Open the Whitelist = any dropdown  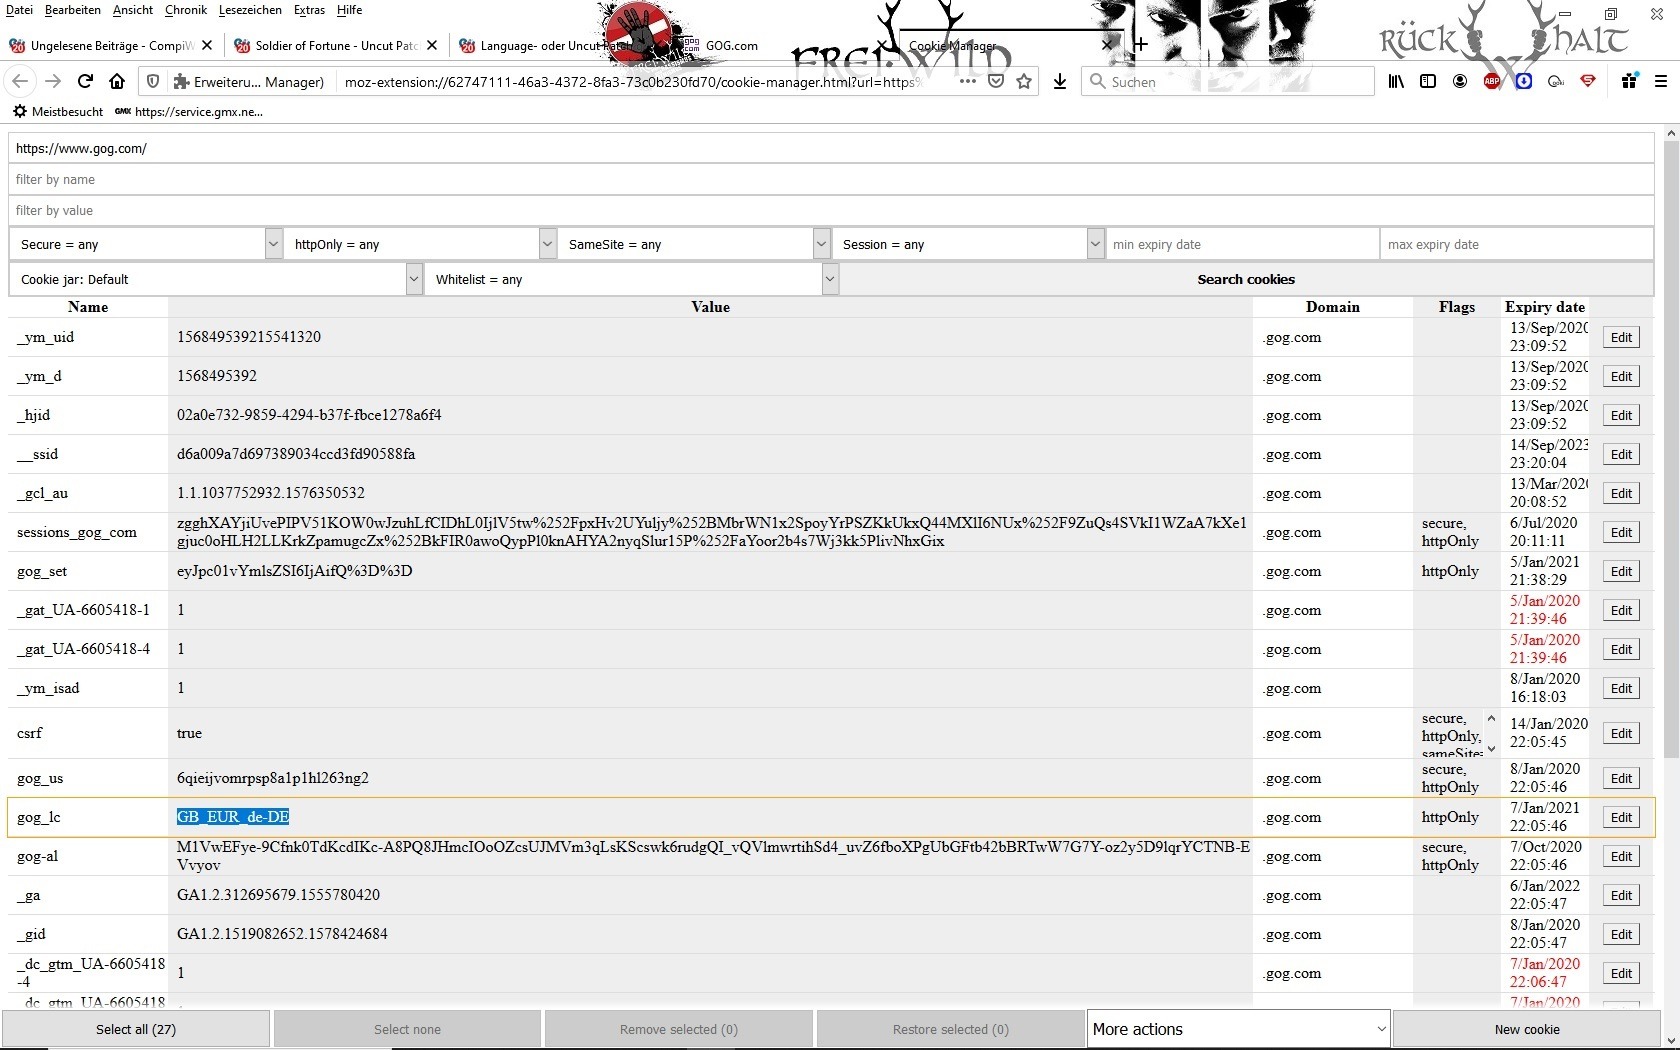(632, 279)
